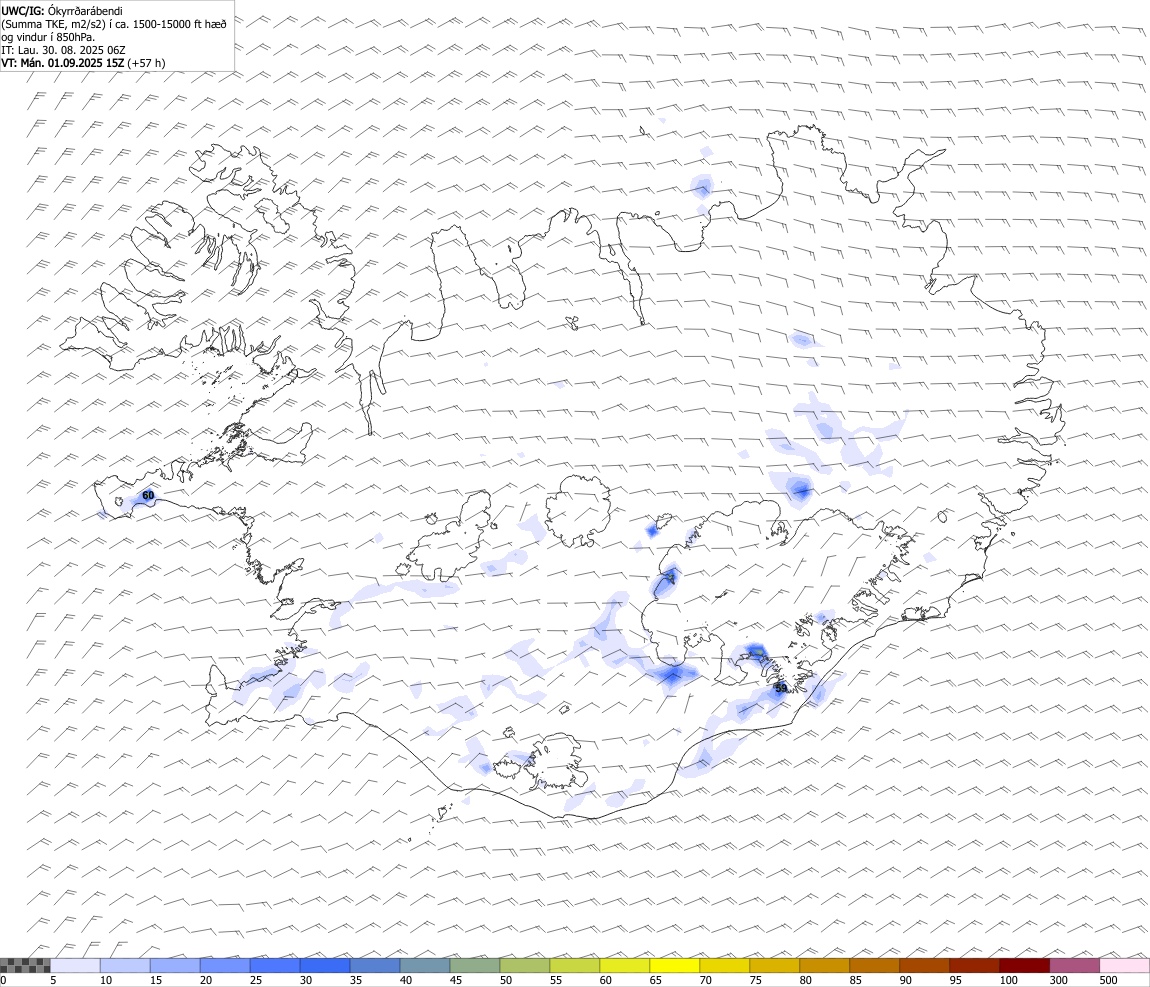The height and width of the screenshot is (987, 1150).
Task: Click the '90' tick label on color scale
Action: [906, 980]
